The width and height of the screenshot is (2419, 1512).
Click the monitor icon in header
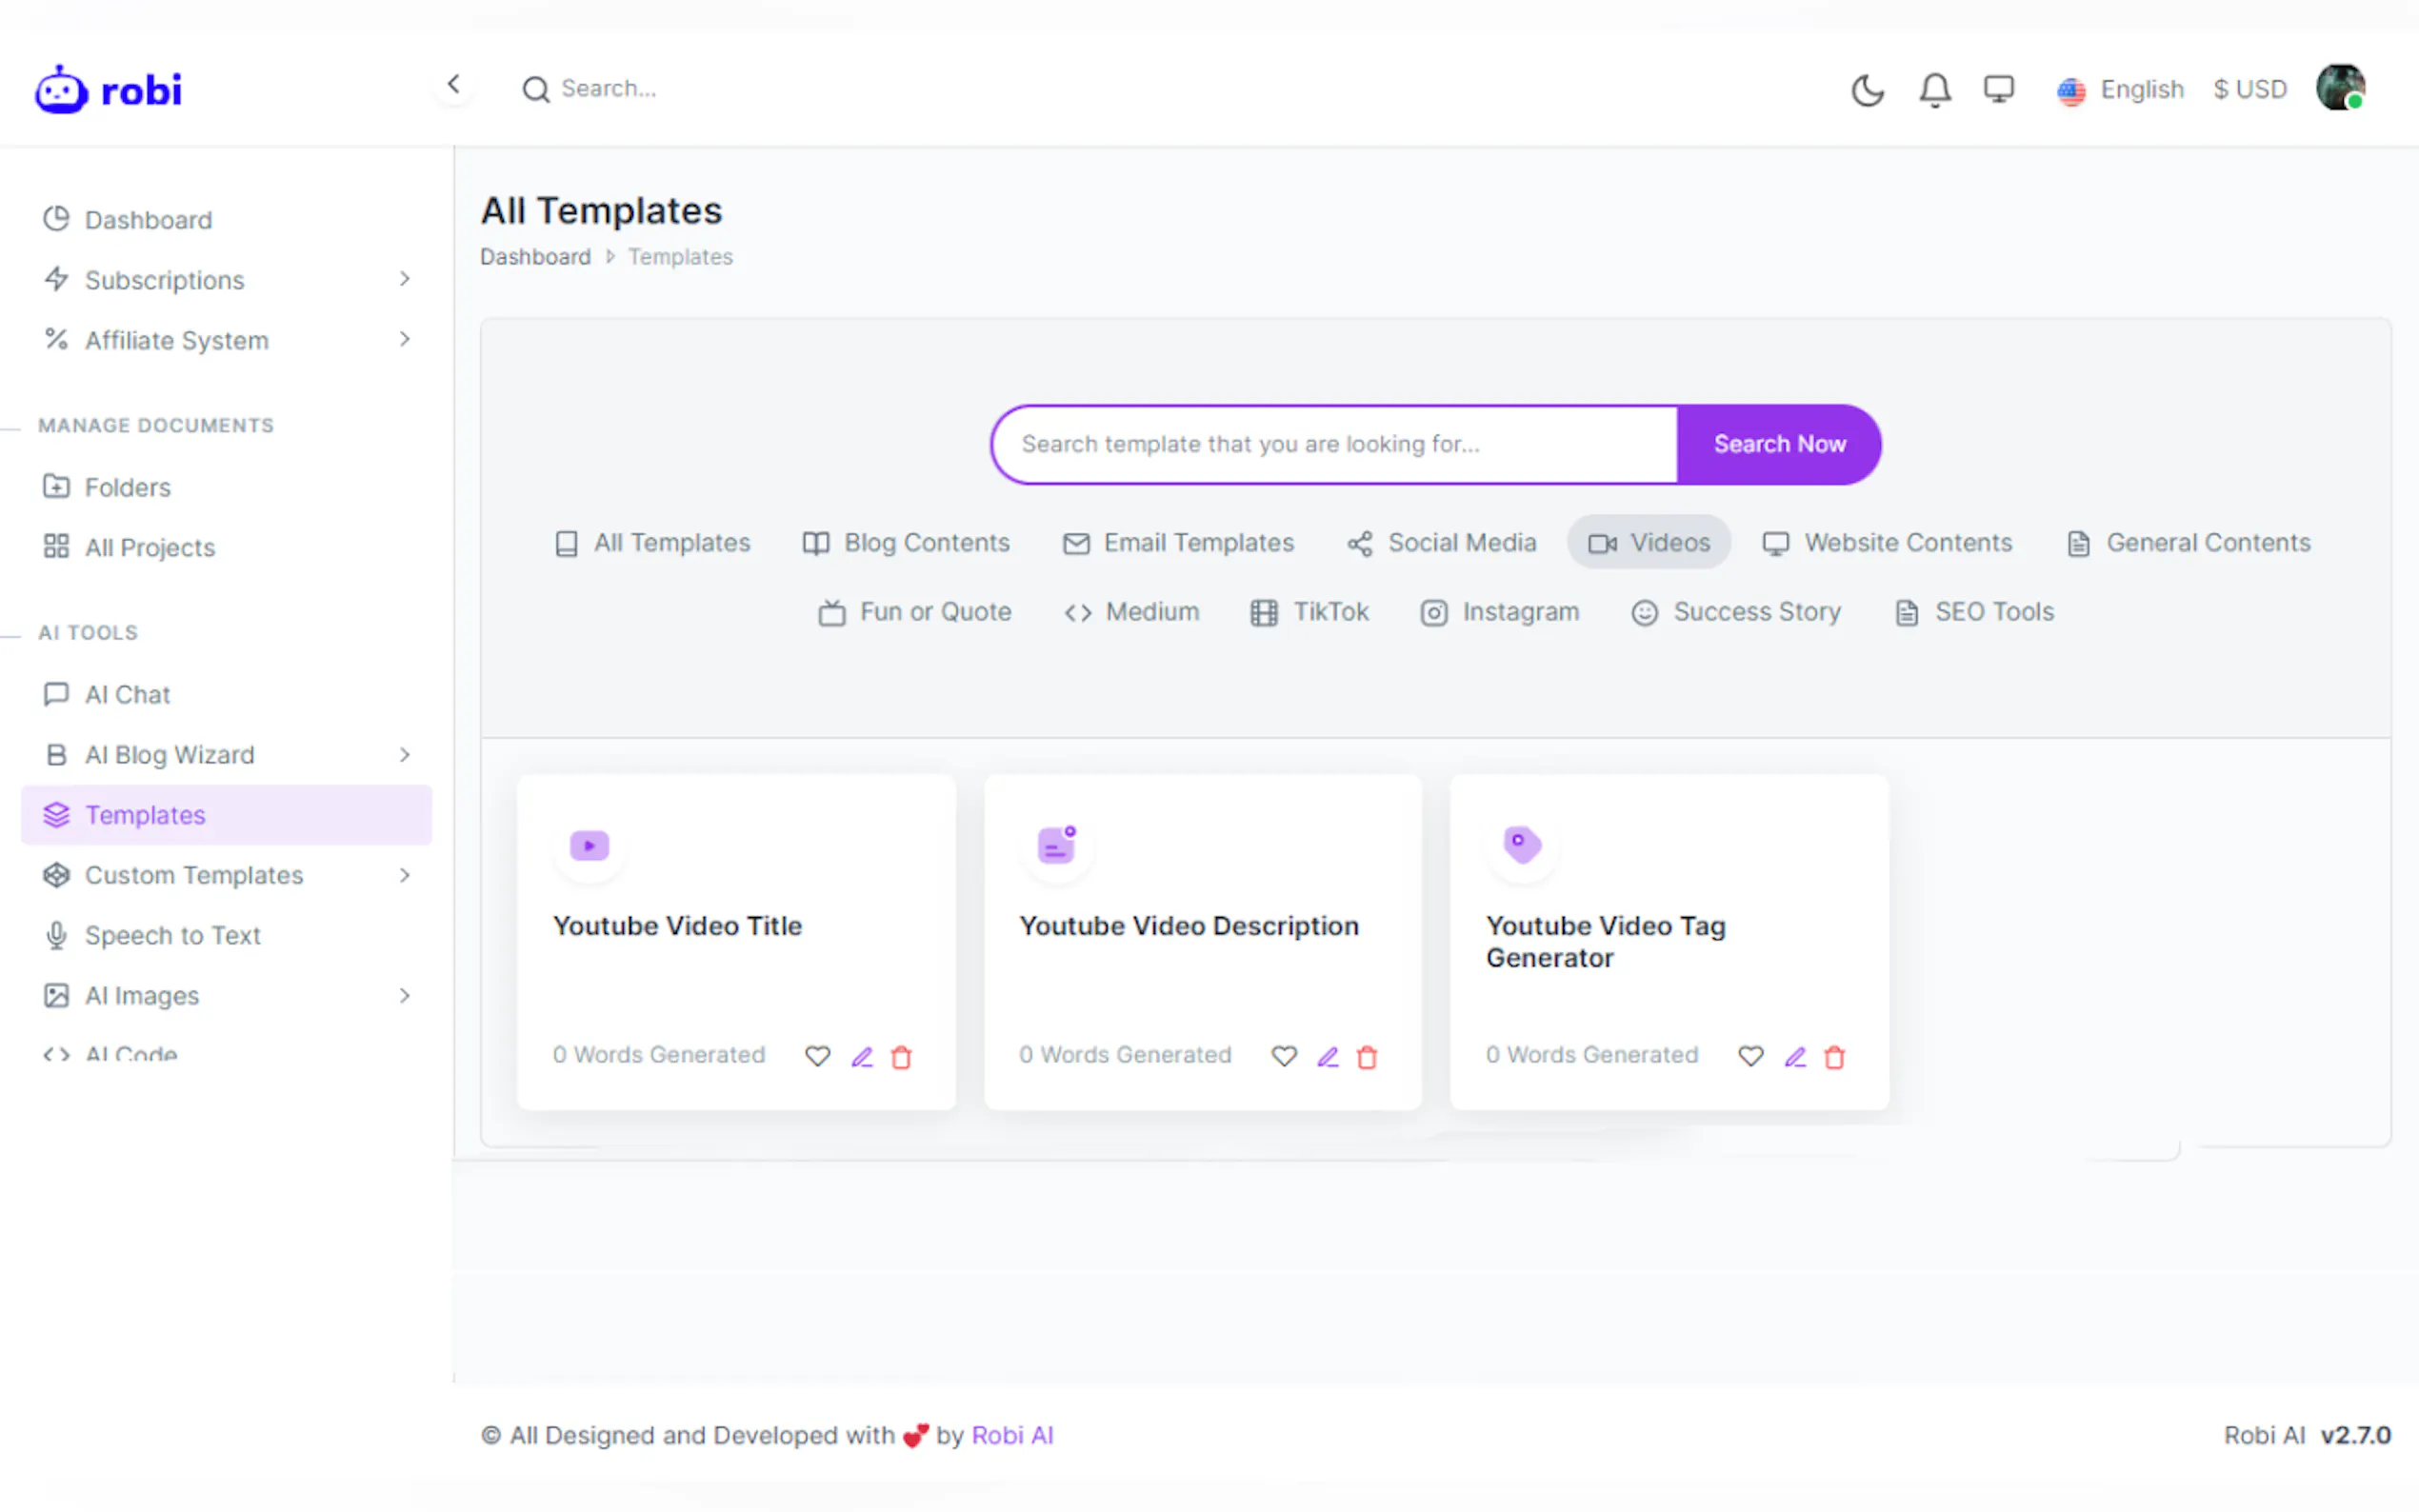[1998, 90]
